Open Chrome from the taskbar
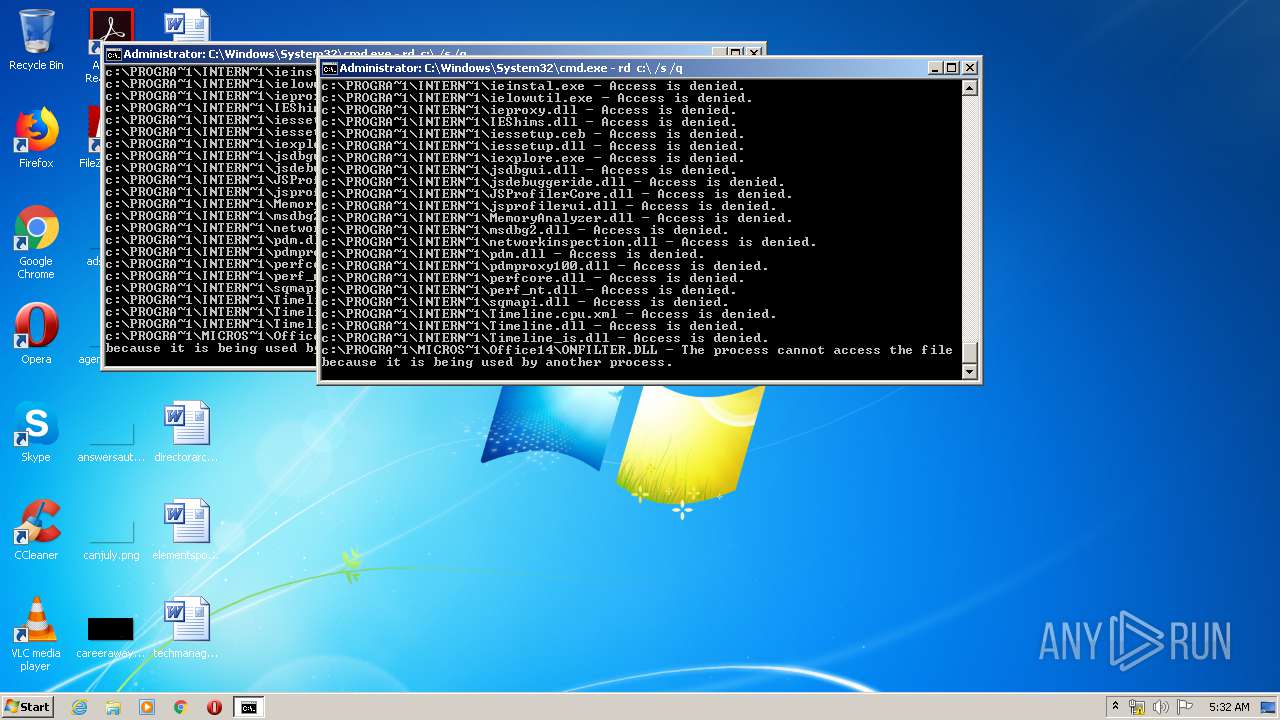The image size is (1280, 720). 181,707
